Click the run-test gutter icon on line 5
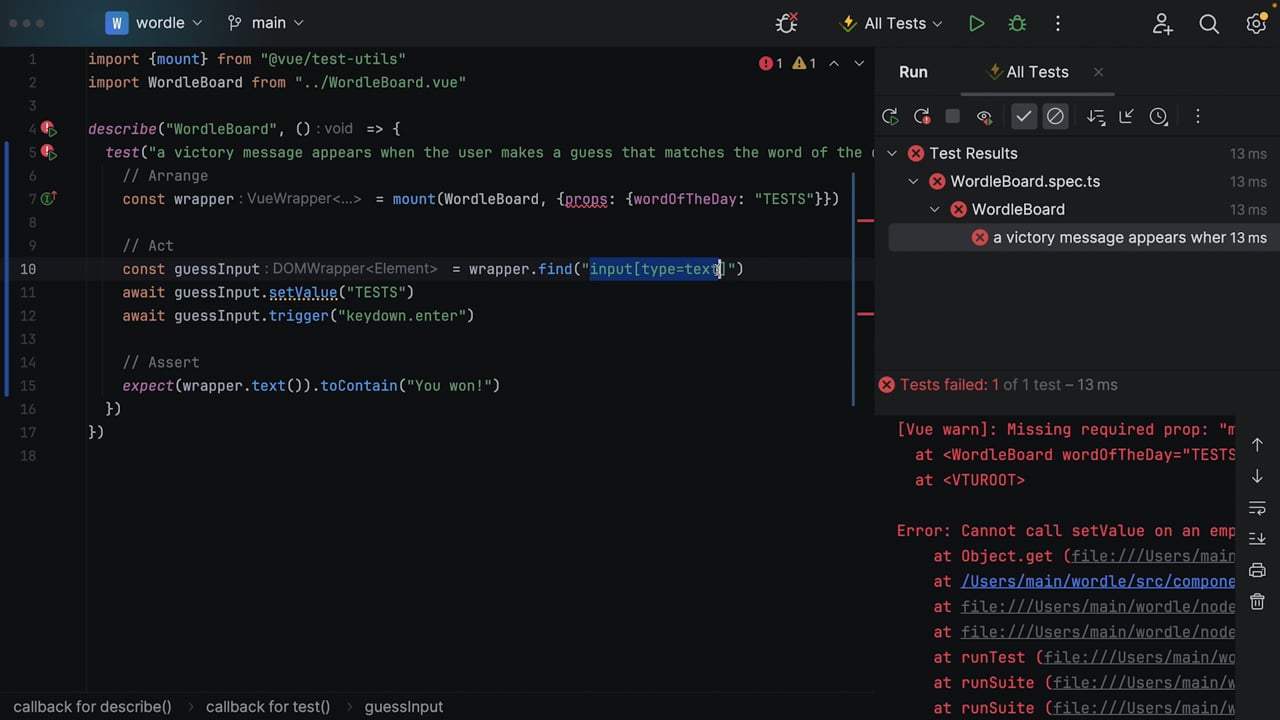This screenshot has height=720, width=1280. point(48,152)
